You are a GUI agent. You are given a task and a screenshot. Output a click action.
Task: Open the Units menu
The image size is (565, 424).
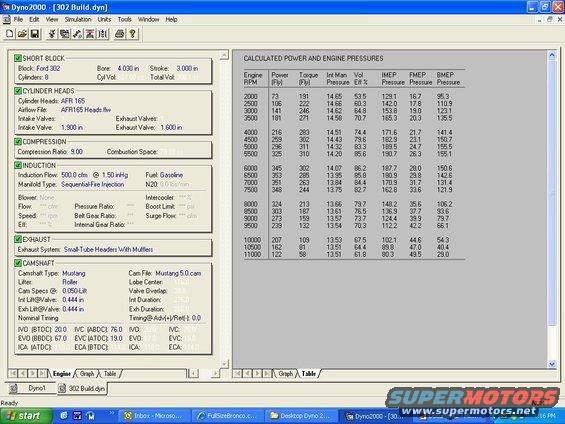pos(104,19)
